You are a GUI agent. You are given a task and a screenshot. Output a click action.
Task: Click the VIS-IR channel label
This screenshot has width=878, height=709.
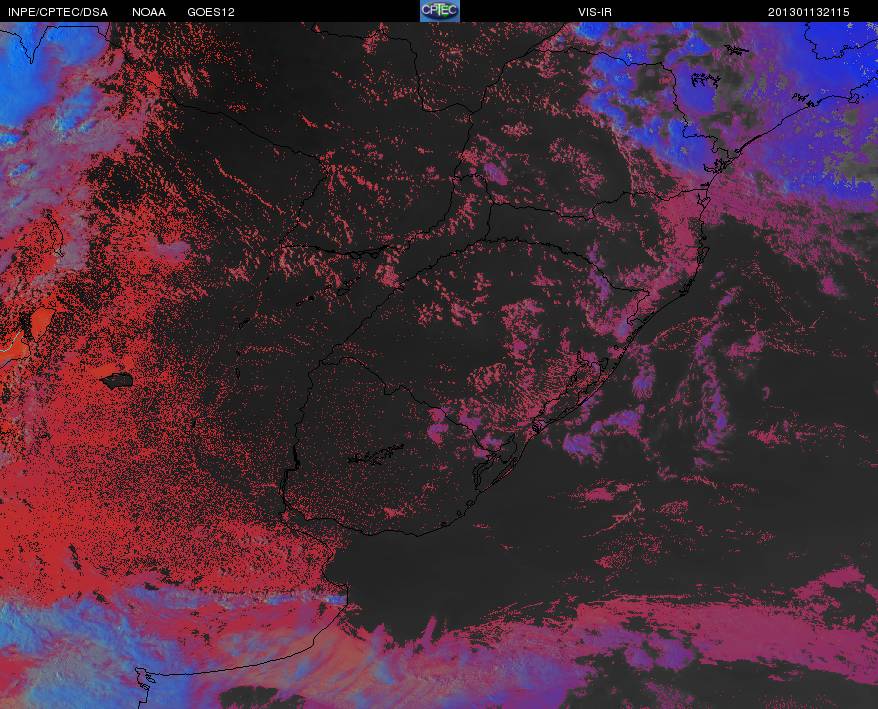(x=595, y=12)
